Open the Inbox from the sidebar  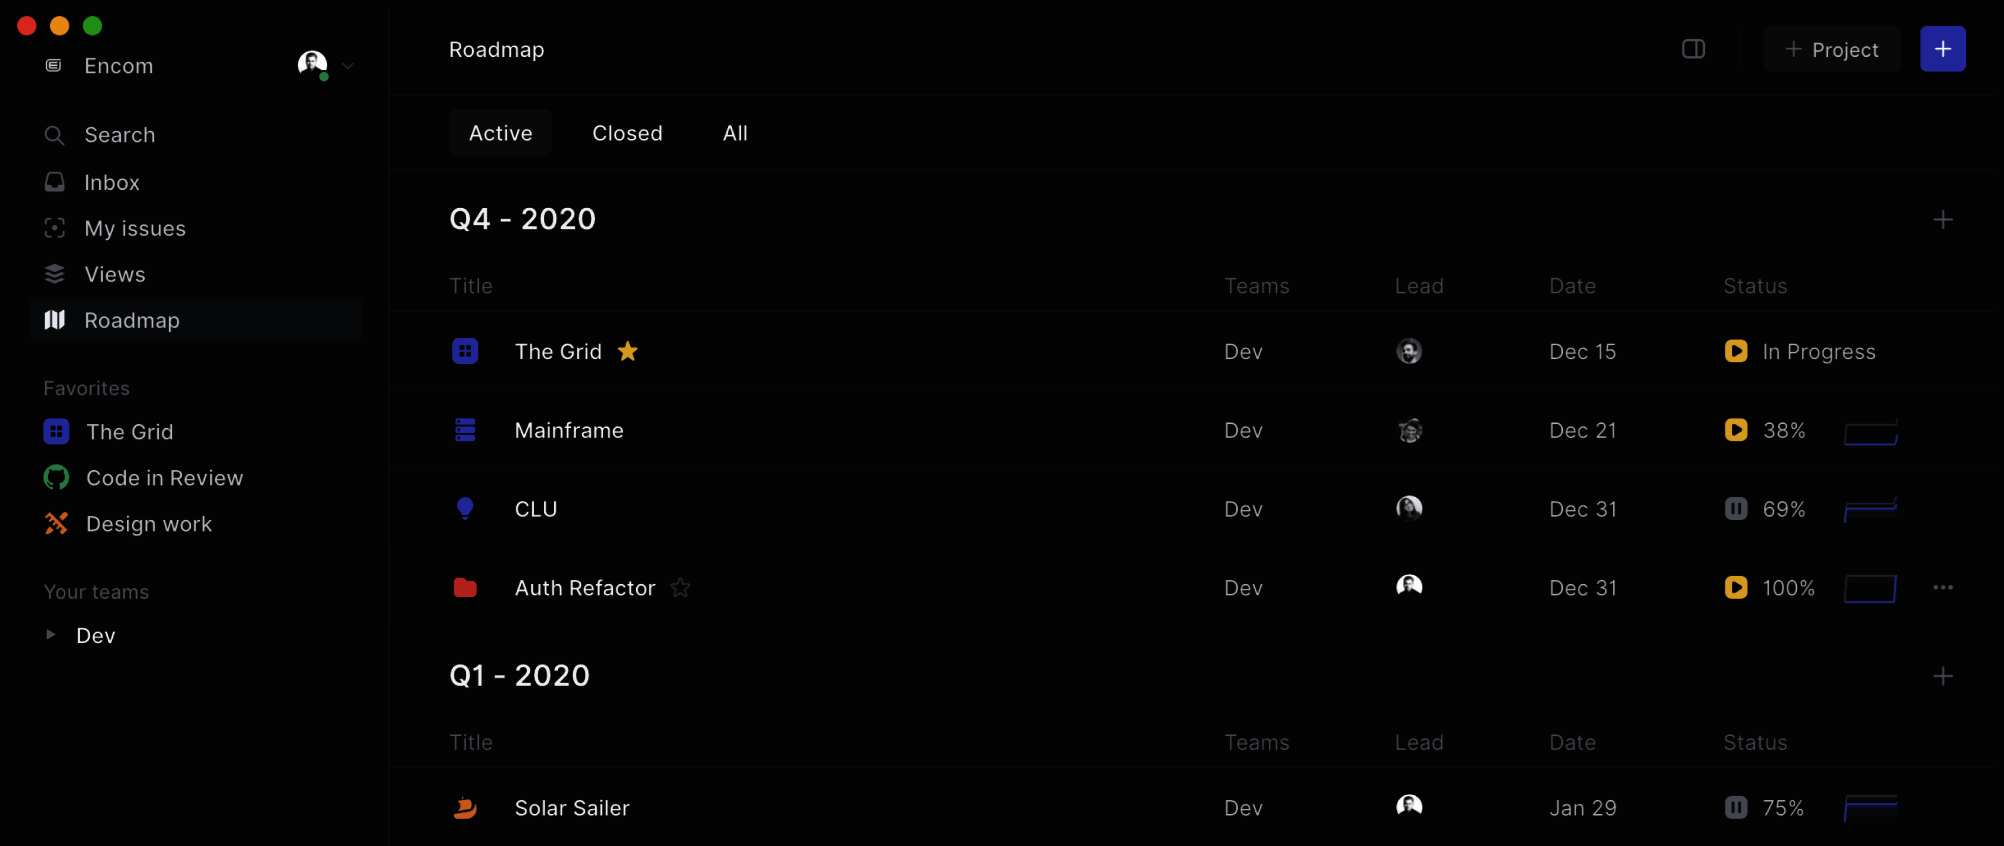pyautogui.click(x=112, y=182)
